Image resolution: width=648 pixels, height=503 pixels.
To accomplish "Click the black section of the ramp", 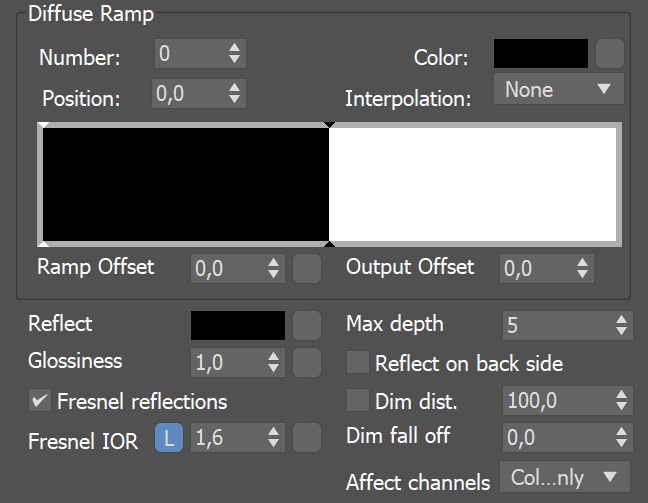I will 186,184.
